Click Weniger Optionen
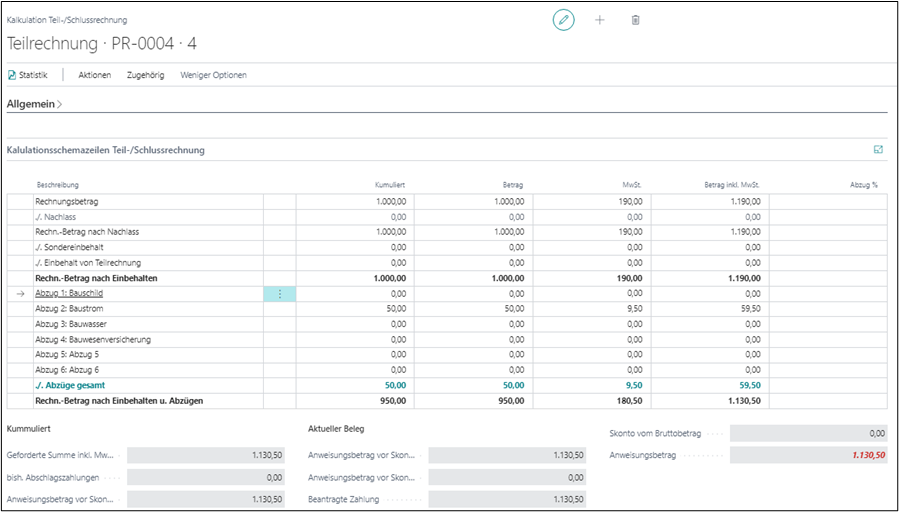 coord(213,75)
